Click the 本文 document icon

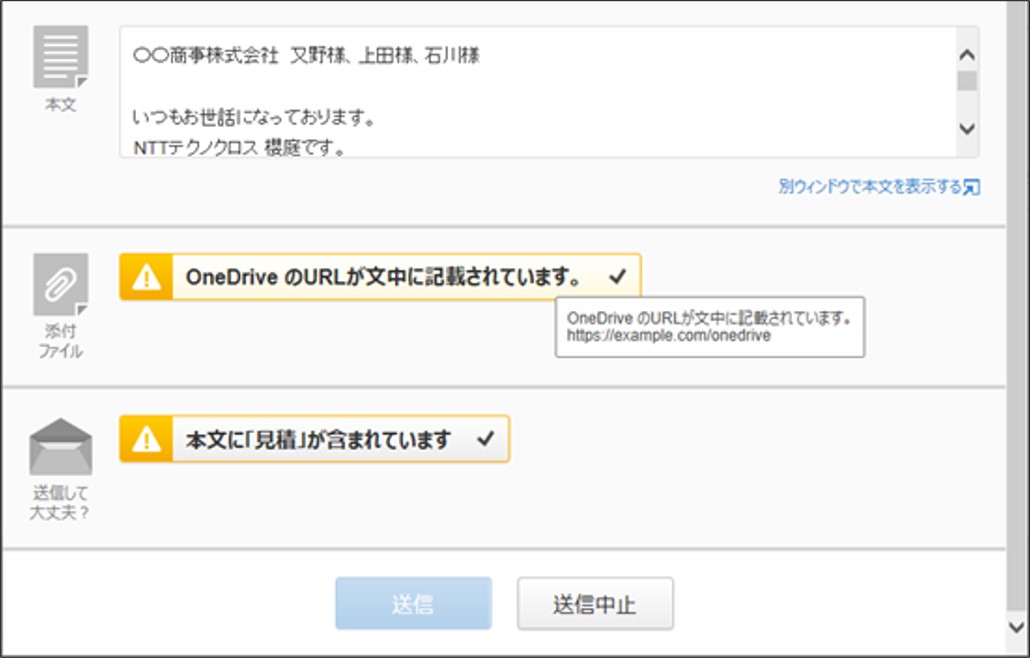click(60, 56)
